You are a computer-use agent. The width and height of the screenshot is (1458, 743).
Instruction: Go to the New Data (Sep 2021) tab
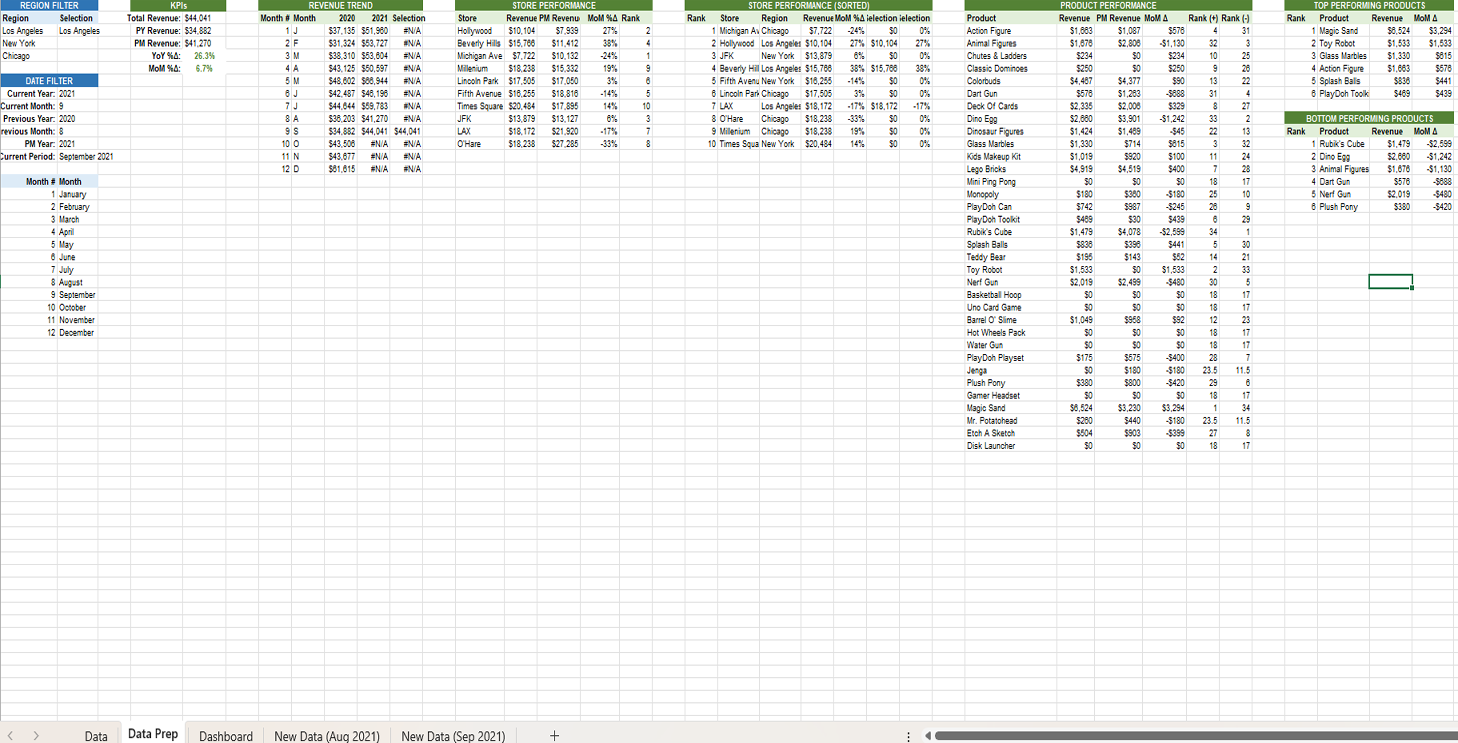(x=453, y=735)
